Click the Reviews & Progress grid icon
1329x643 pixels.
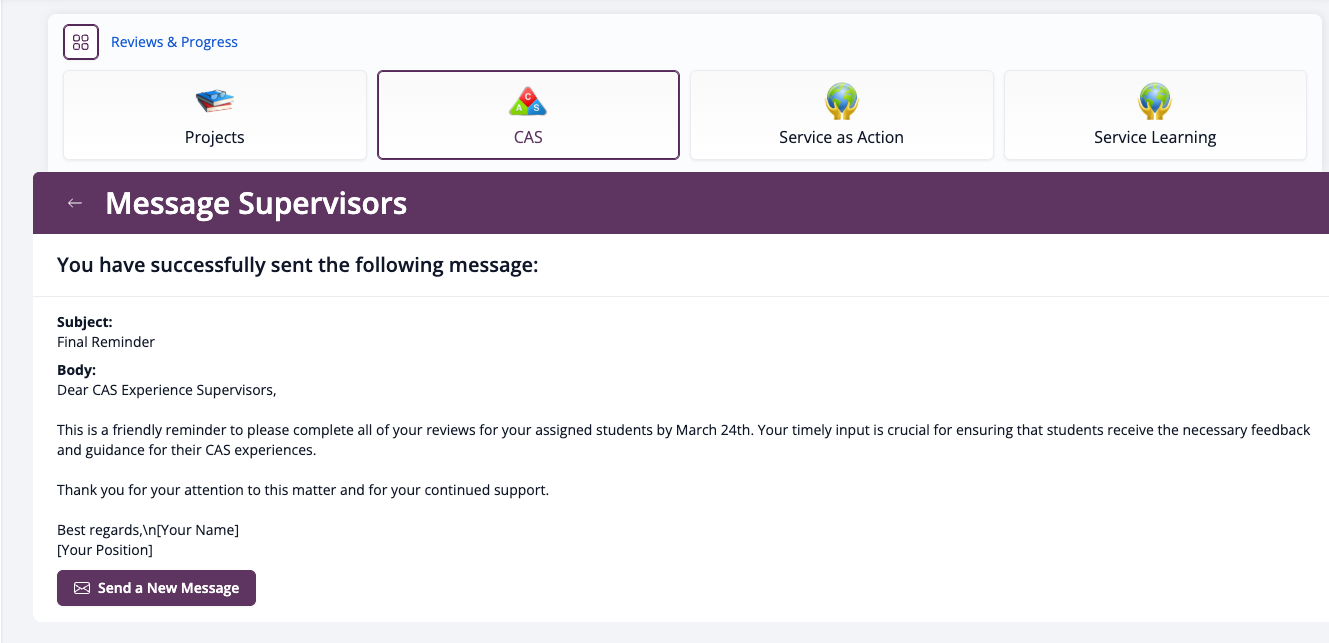81,42
